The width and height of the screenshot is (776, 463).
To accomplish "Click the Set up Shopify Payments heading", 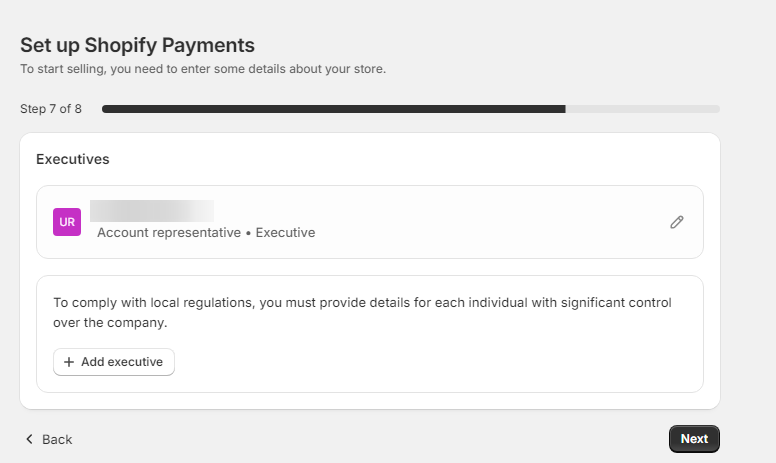I will pos(138,45).
